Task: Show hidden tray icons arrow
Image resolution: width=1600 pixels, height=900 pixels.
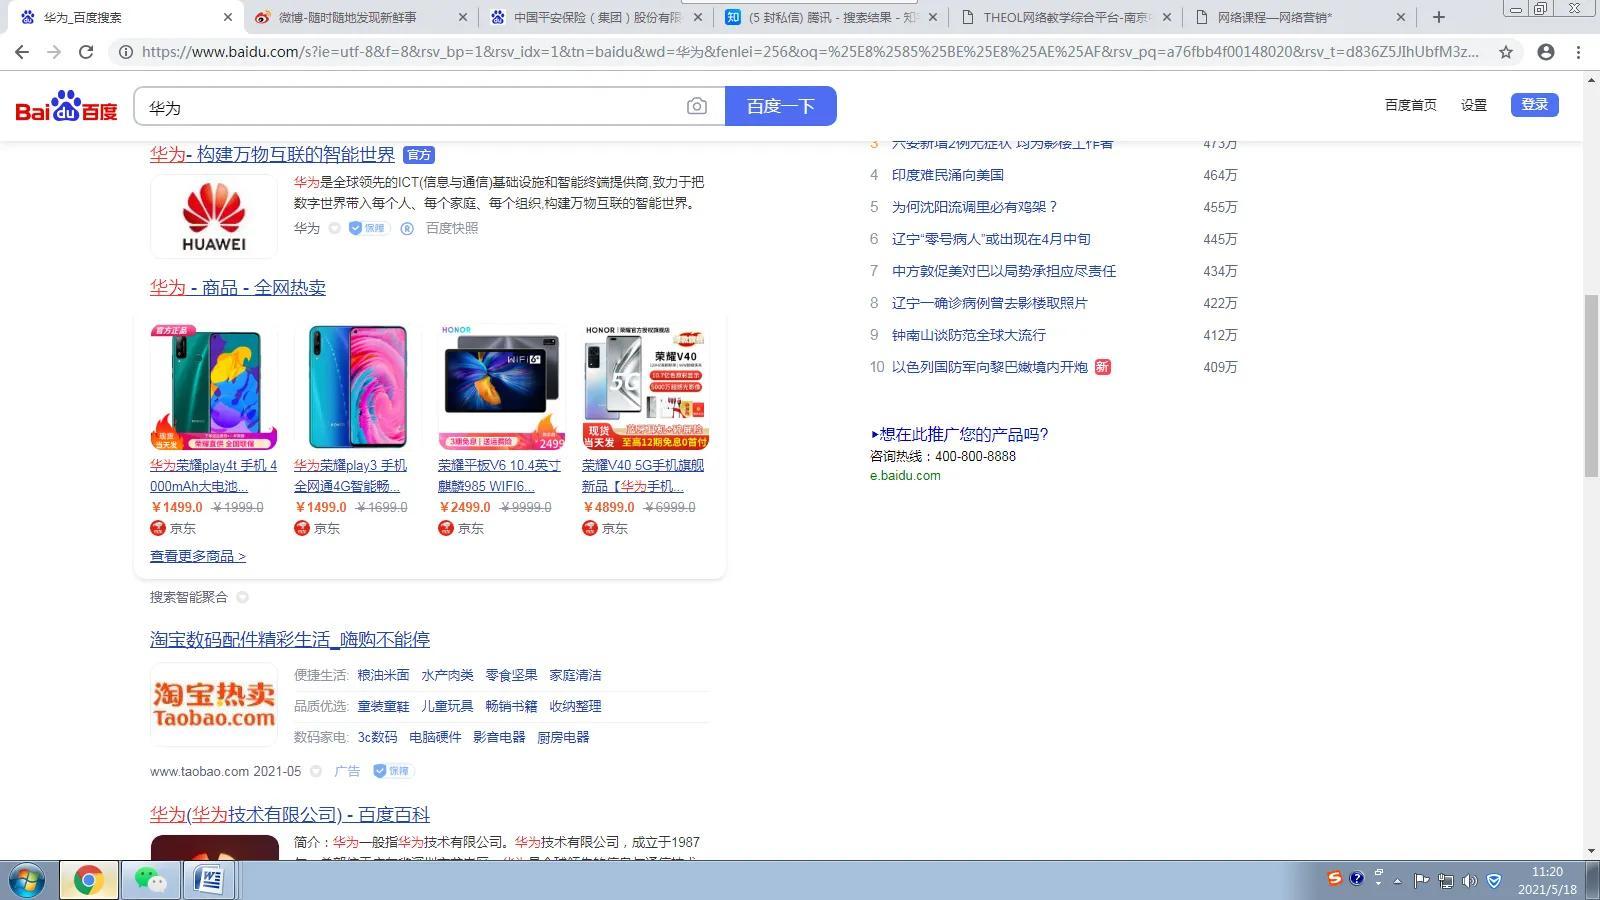Action: click(x=1398, y=880)
